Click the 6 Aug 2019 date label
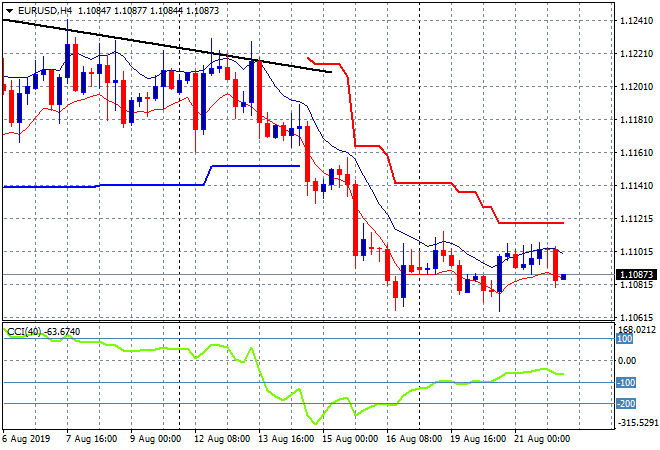This screenshot has height=450, width=660. [x=26, y=439]
